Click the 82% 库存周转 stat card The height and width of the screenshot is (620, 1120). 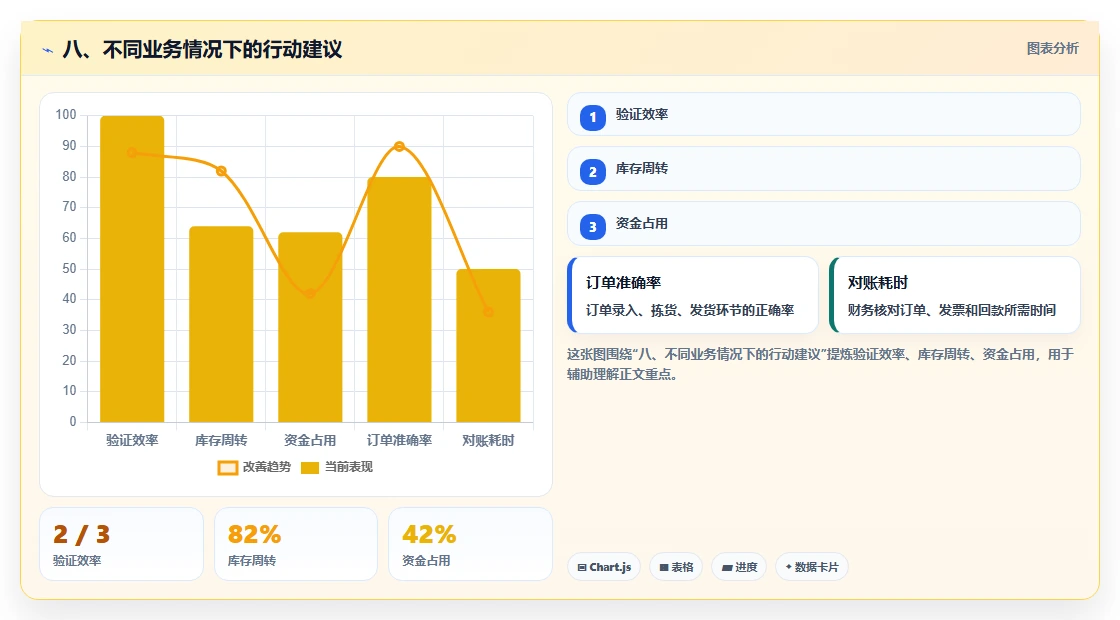point(296,544)
